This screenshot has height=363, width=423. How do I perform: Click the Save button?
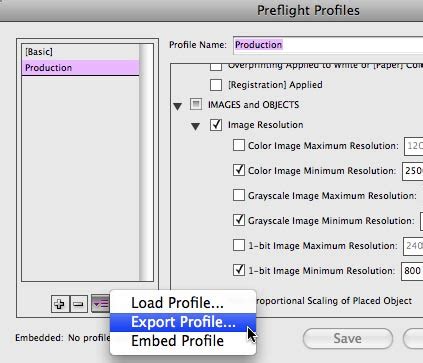point(348,339)
